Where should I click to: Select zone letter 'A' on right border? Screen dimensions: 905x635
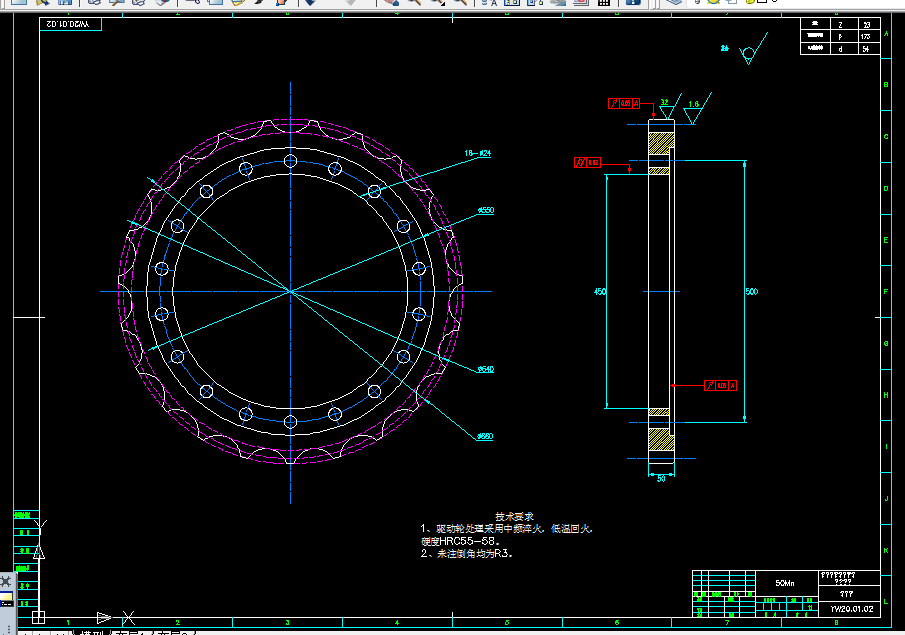click(x=886, y=34)
